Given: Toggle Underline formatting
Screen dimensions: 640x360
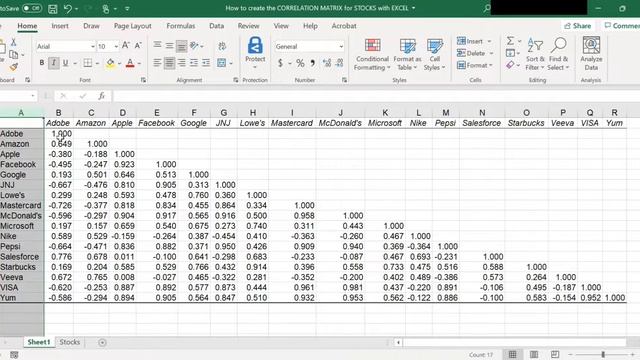Looking at the screenshot, I should click(x=65, y=63).
